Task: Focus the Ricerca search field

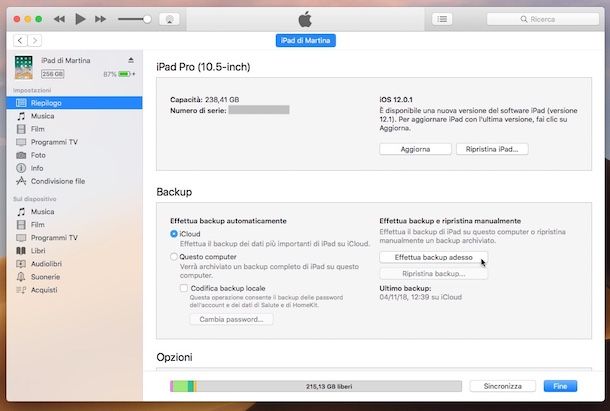Action: 543,19
